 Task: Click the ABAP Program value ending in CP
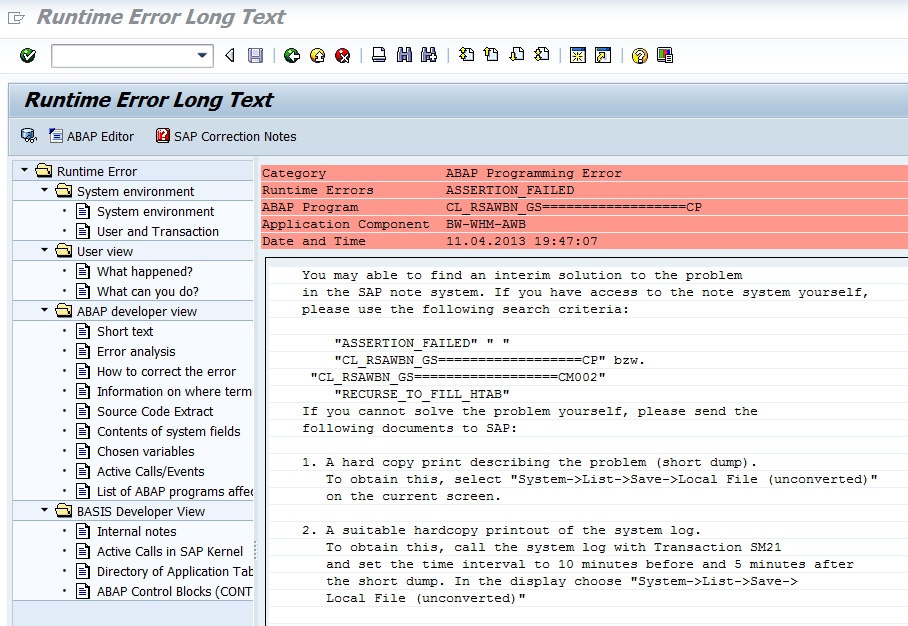[573, 207]
